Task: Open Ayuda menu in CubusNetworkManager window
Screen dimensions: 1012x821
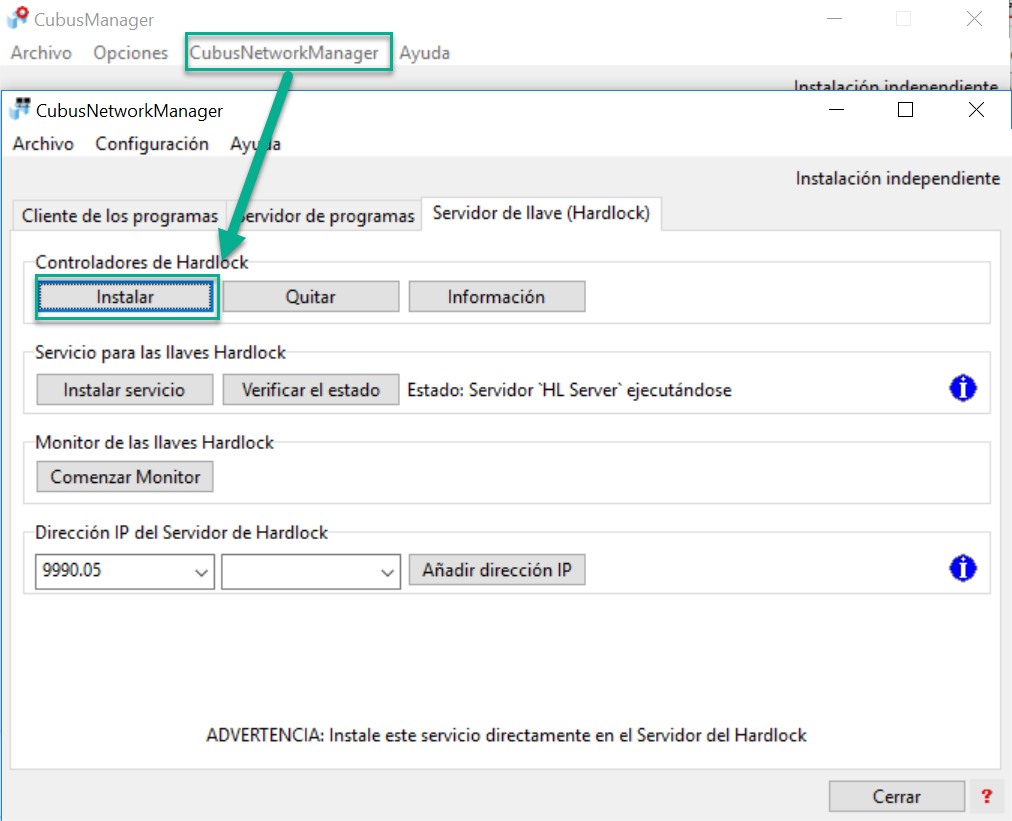Action: 256,144
